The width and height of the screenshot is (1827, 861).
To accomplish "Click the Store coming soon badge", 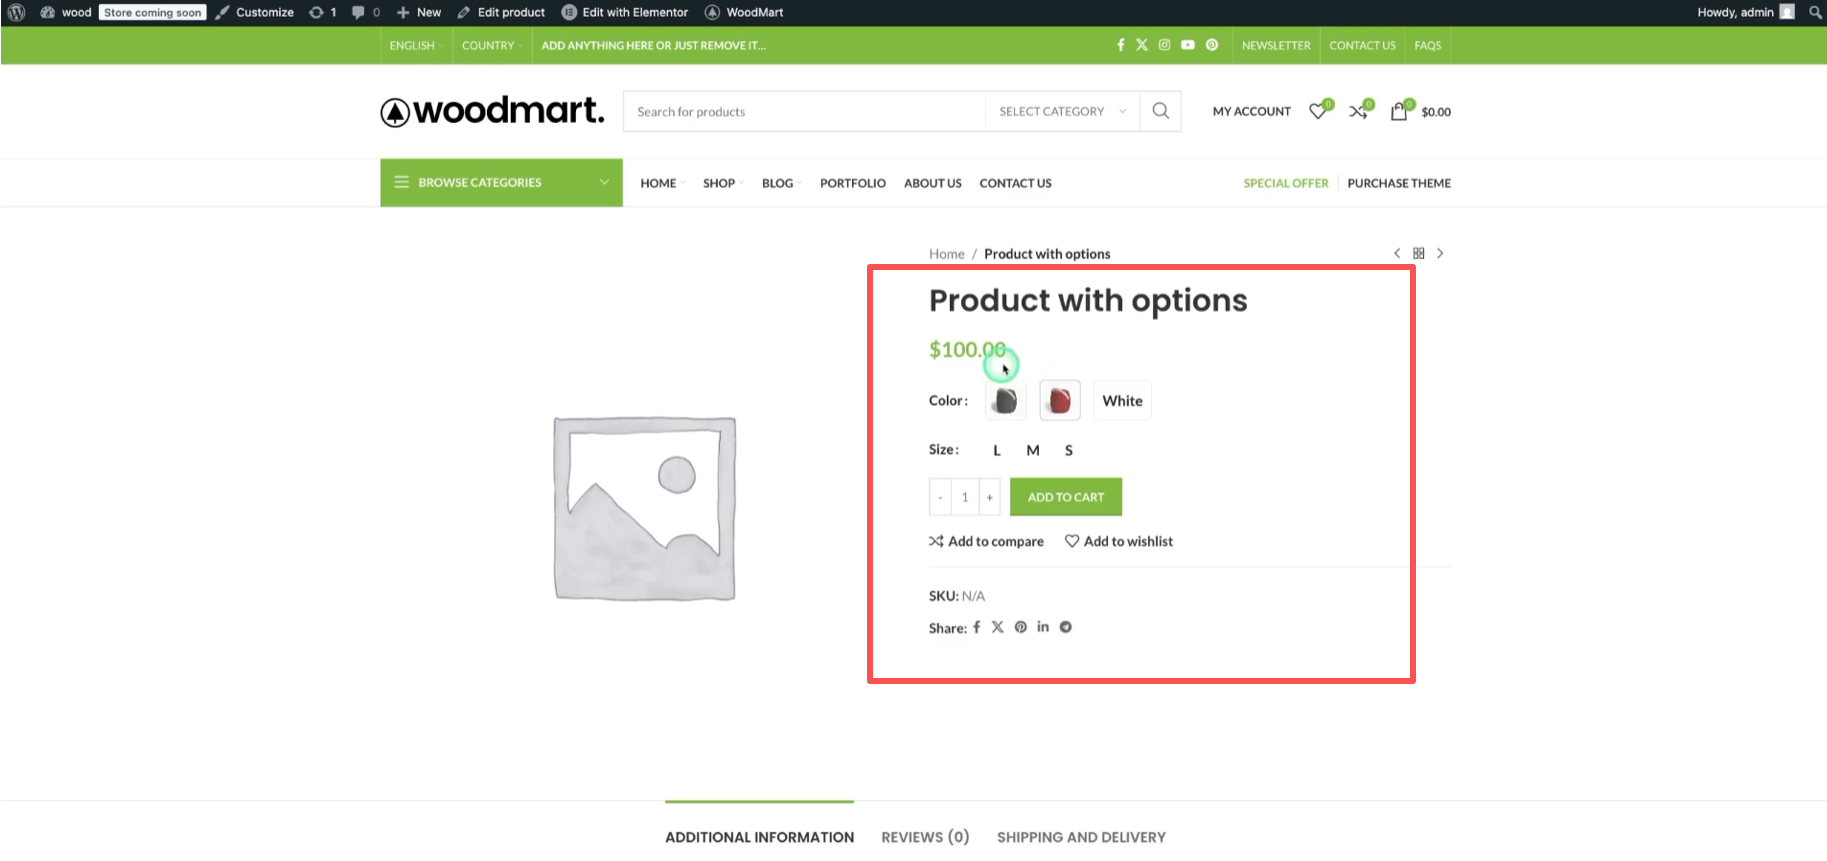I will (x=153, y=12).
